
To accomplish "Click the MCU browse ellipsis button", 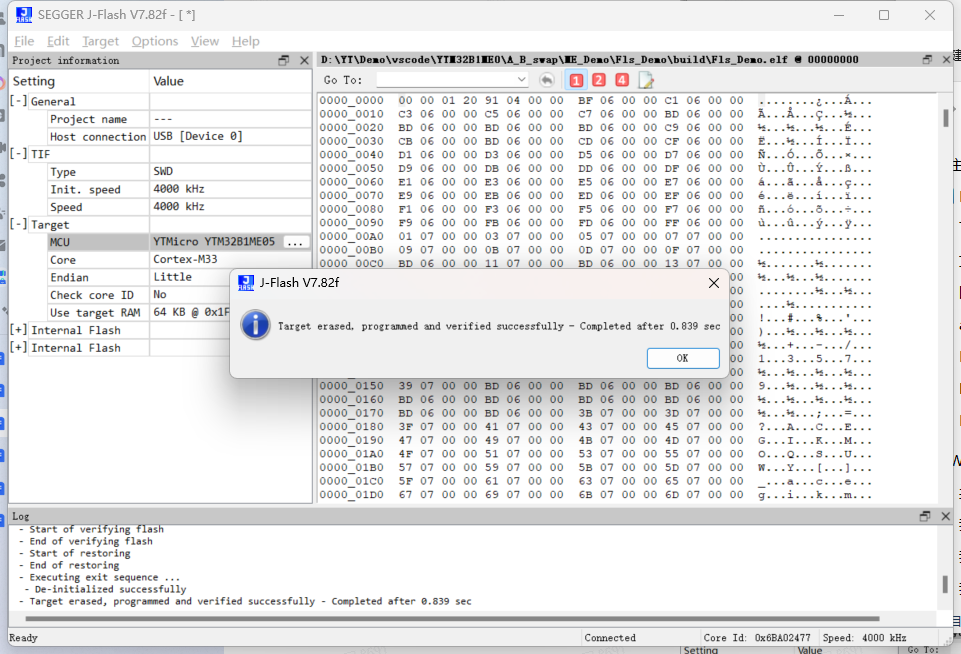I will click(295, 242).
